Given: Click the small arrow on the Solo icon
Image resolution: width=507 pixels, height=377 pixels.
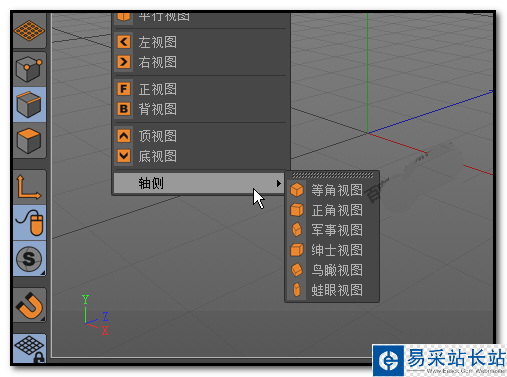Looking at the screenshot, I should (43, 273).
